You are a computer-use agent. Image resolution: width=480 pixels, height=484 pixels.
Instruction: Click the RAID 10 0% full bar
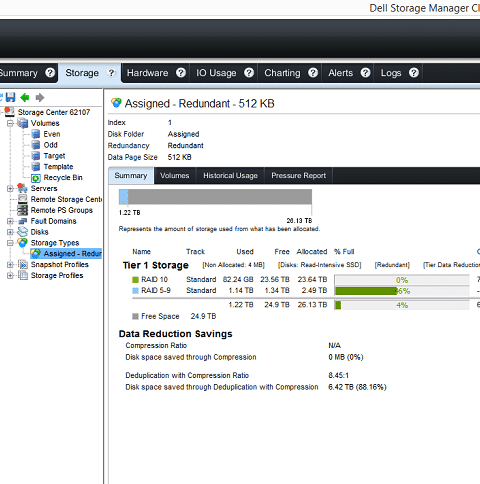pos(402,280)
